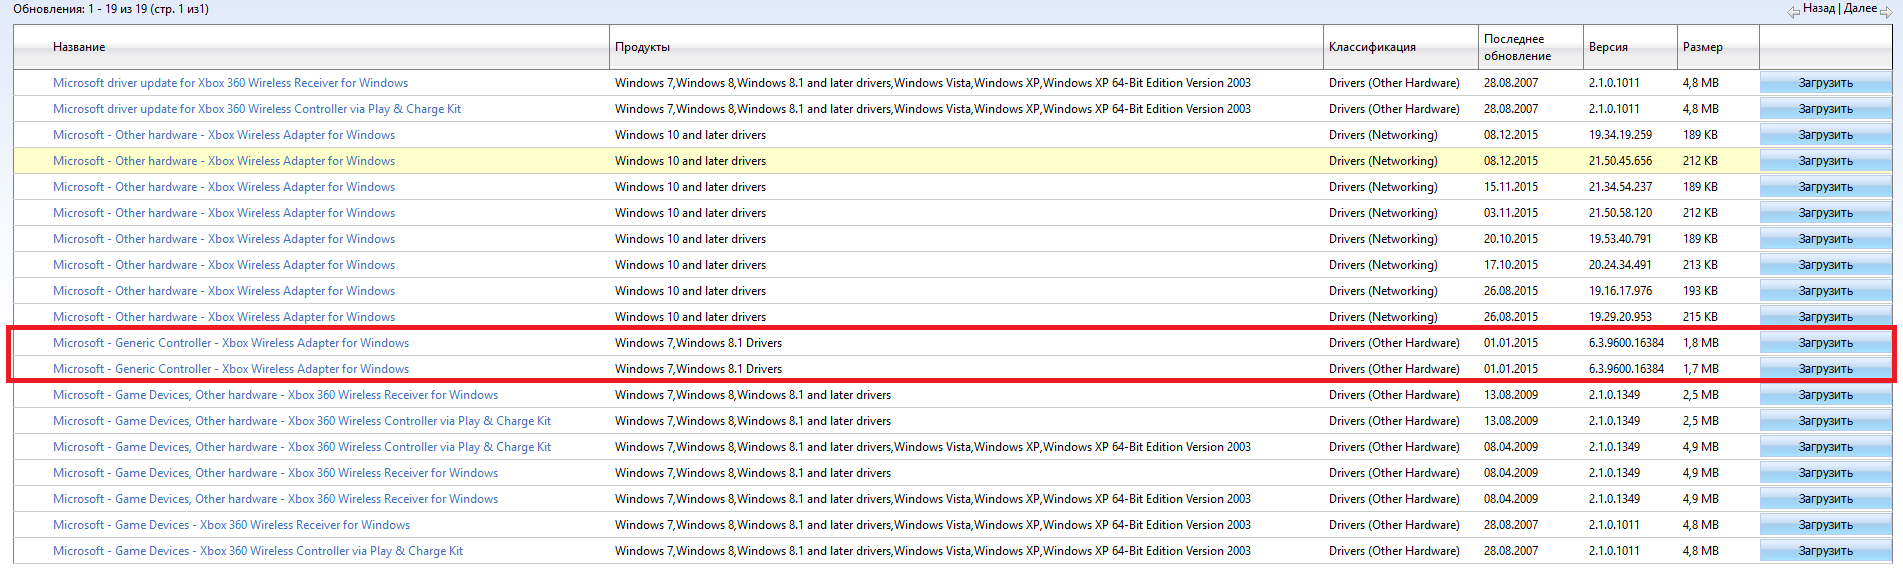Viewport: 1903px width, 575px height.
Task: Select the size cell 215 KB
Action: [x=1700, y=317]
